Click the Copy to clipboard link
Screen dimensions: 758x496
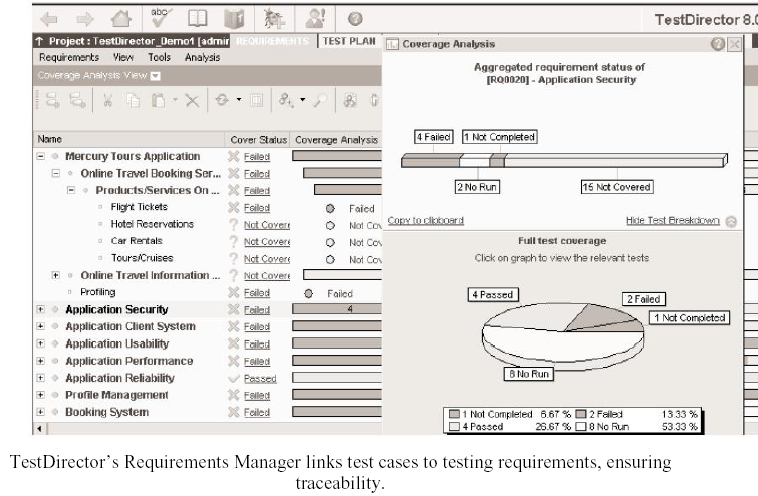pyautogui.click(x=425, y=221)
